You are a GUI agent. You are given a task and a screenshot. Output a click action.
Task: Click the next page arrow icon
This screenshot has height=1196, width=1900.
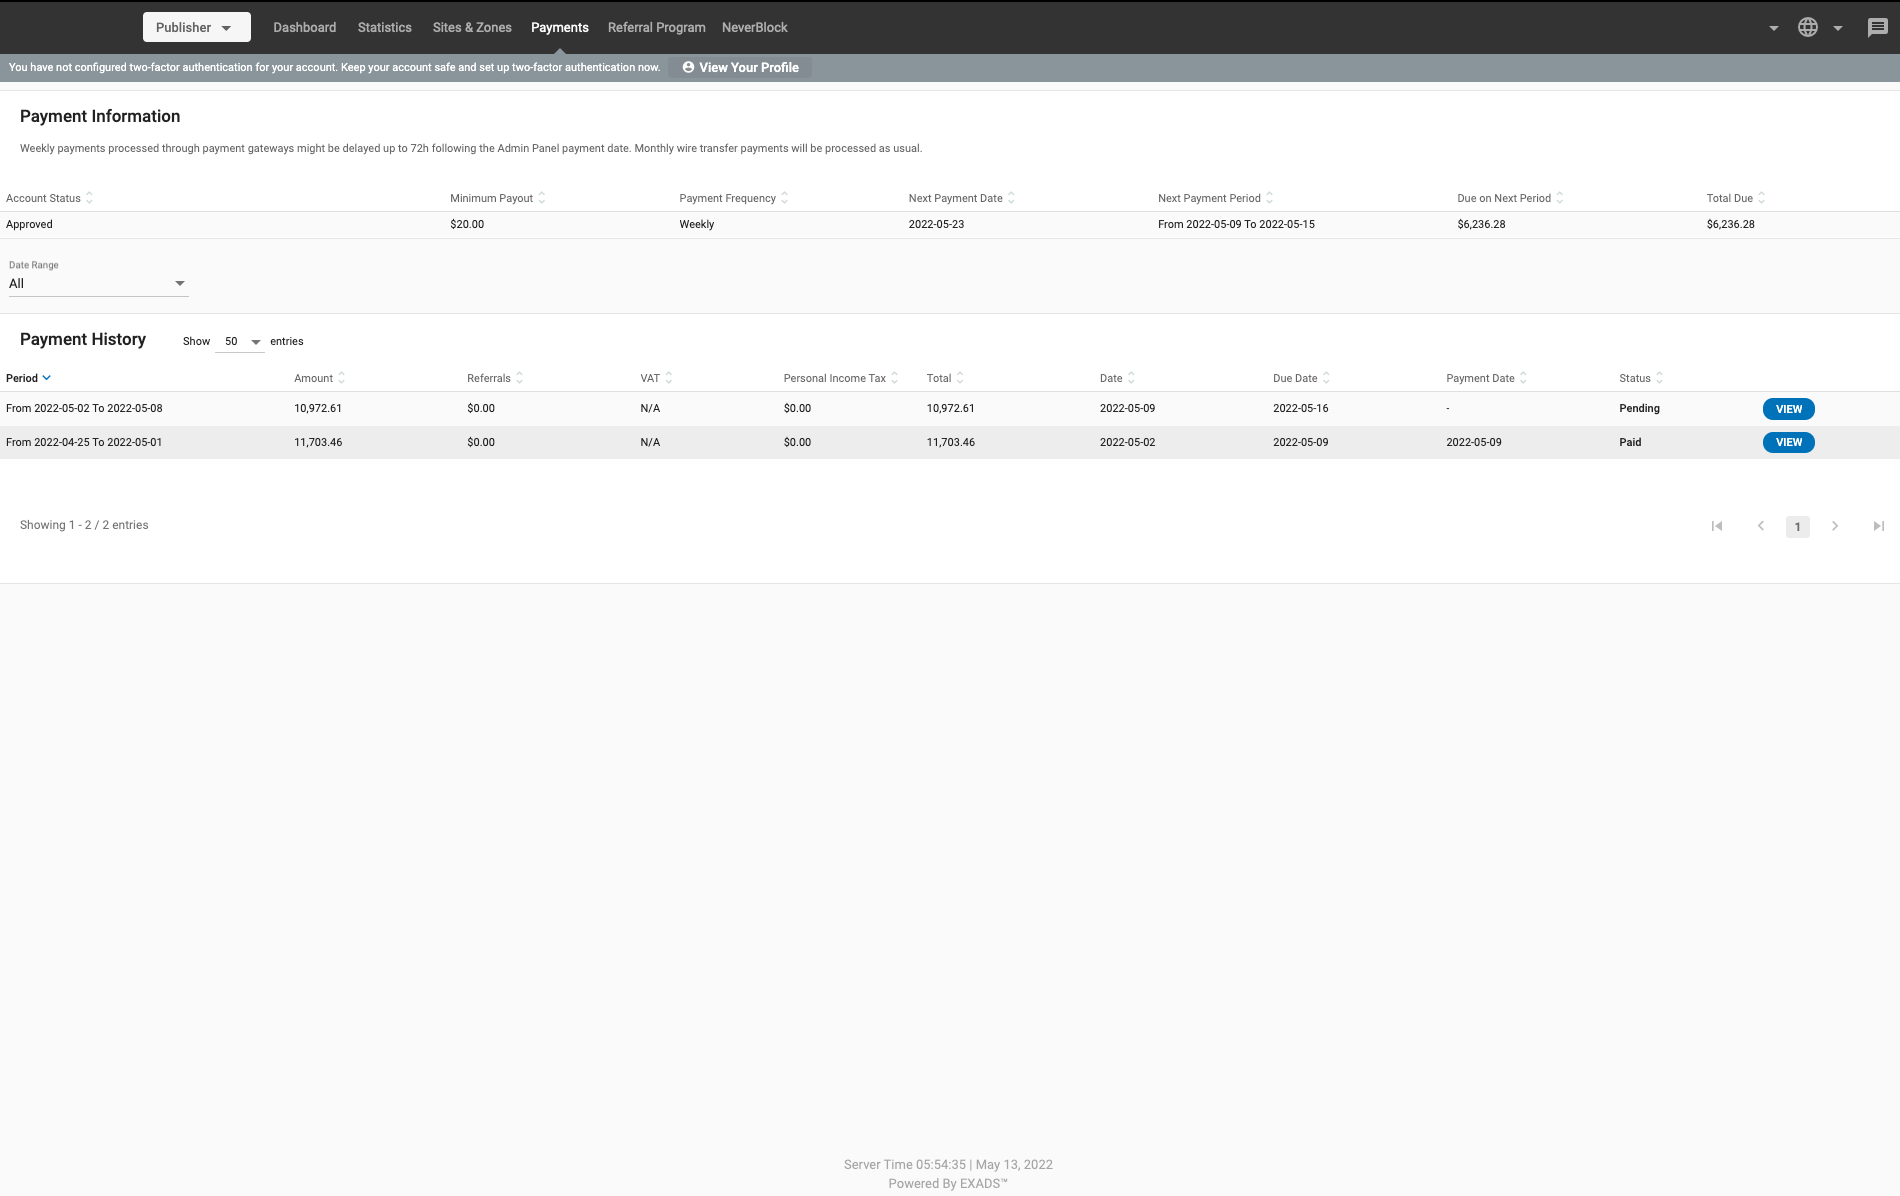click(x=1836, y=525)
